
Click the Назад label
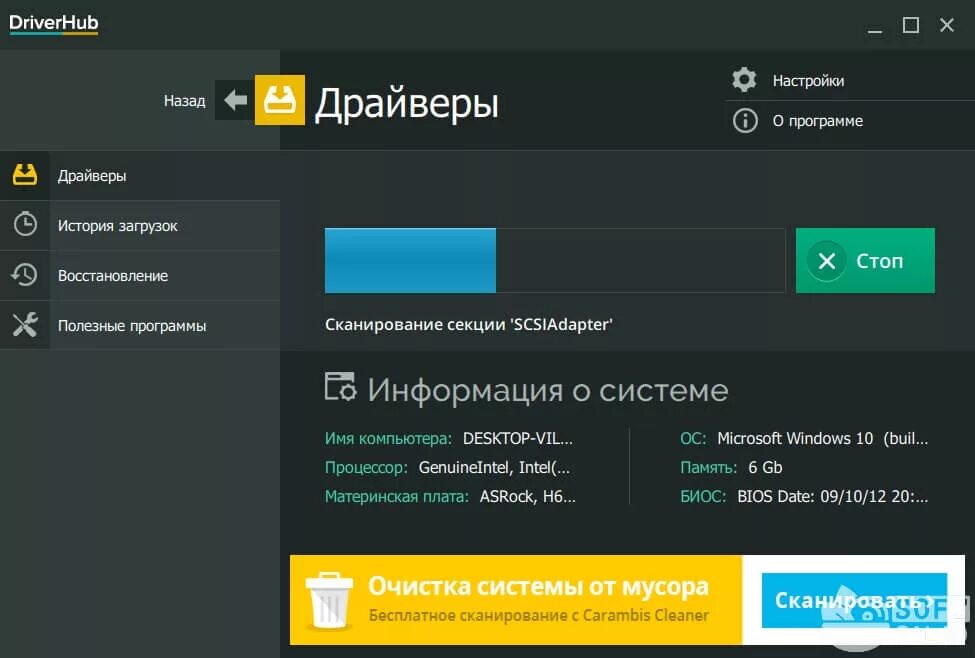point(184,101)
